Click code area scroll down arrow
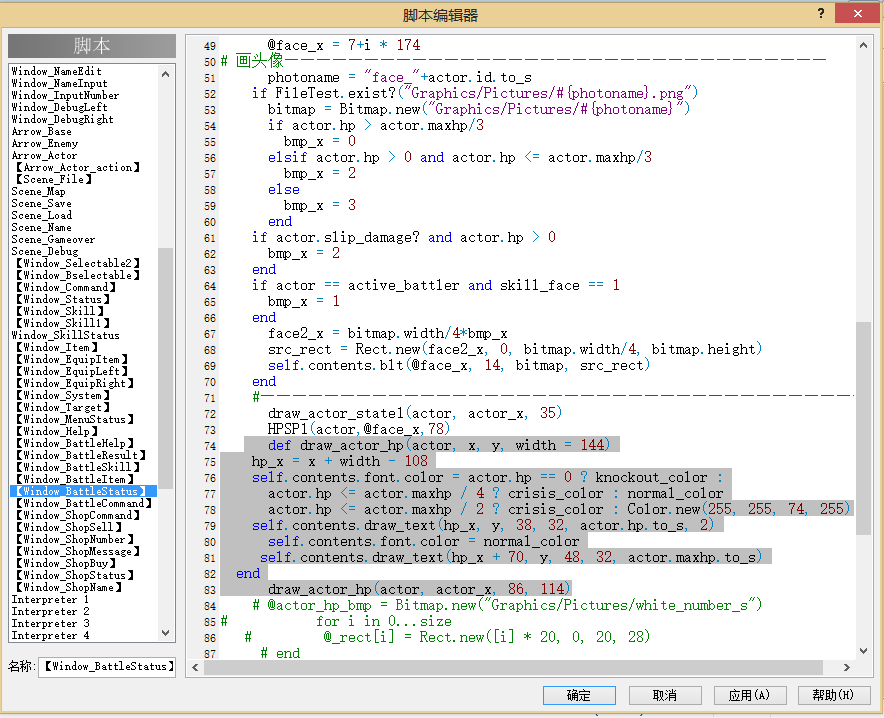884x718 pixels. click(x=863, y=651)
